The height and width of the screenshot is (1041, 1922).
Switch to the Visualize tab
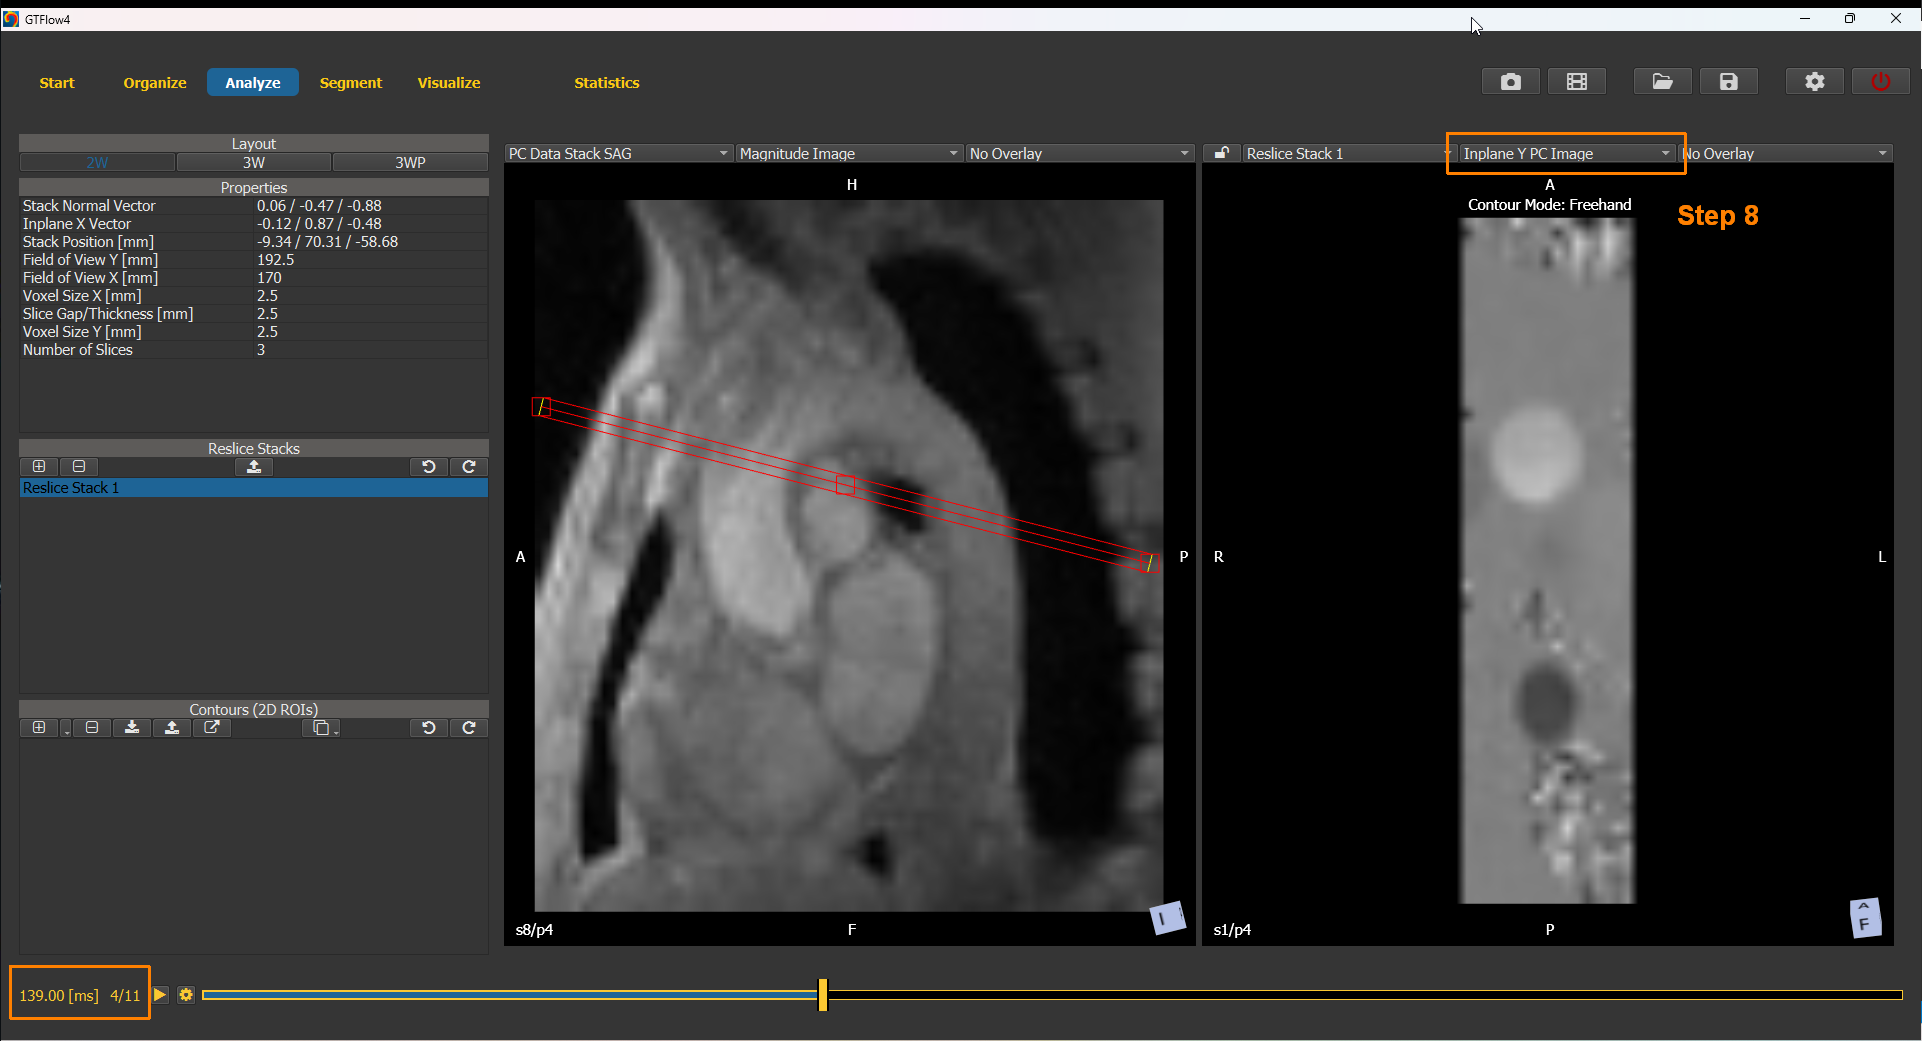point(449,83)
